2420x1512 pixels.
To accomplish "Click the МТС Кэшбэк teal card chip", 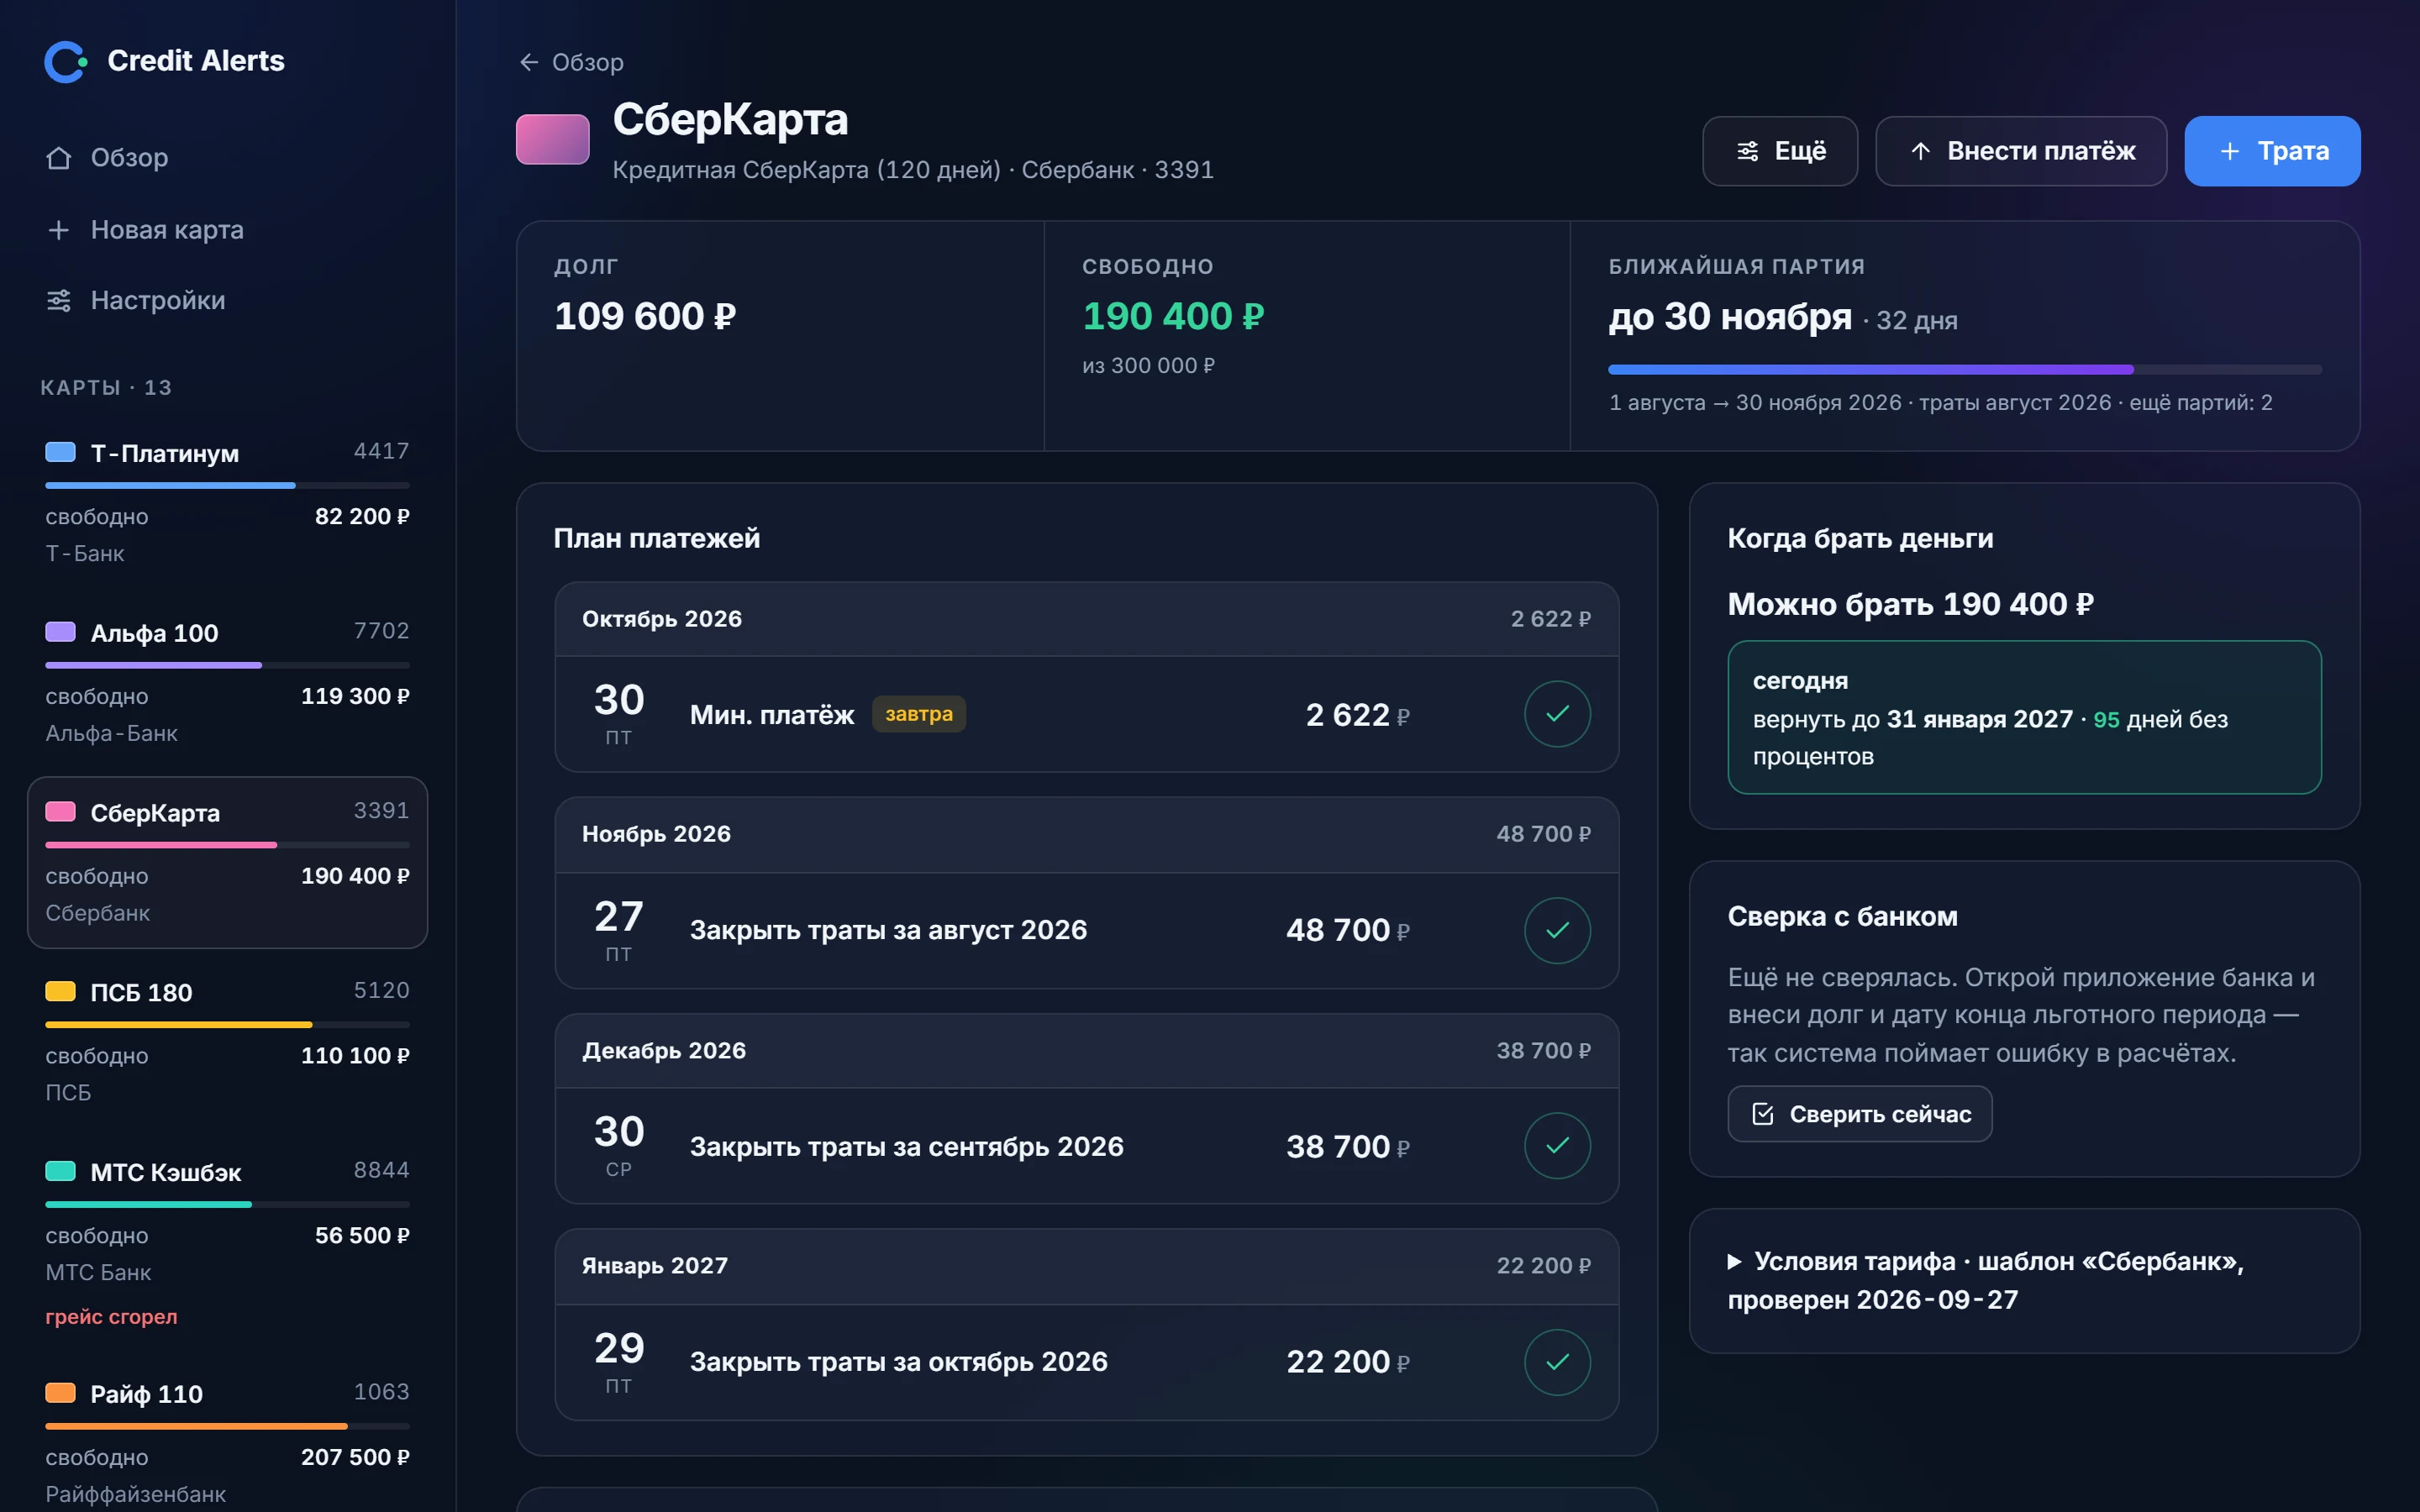I will click(61, 1170).
